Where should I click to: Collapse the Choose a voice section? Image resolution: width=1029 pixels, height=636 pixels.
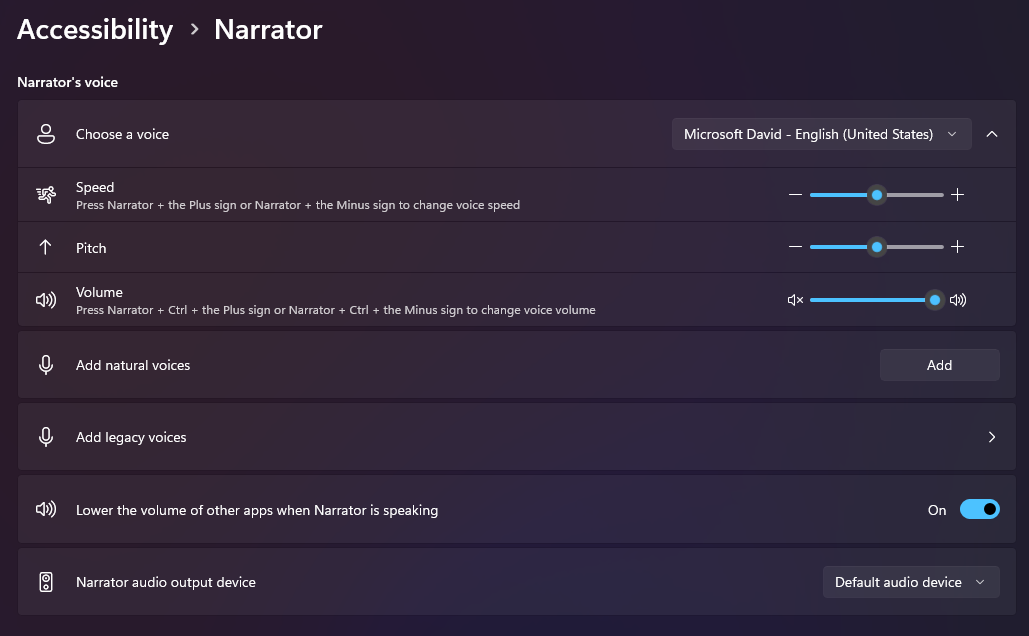[x=992, y=134]
